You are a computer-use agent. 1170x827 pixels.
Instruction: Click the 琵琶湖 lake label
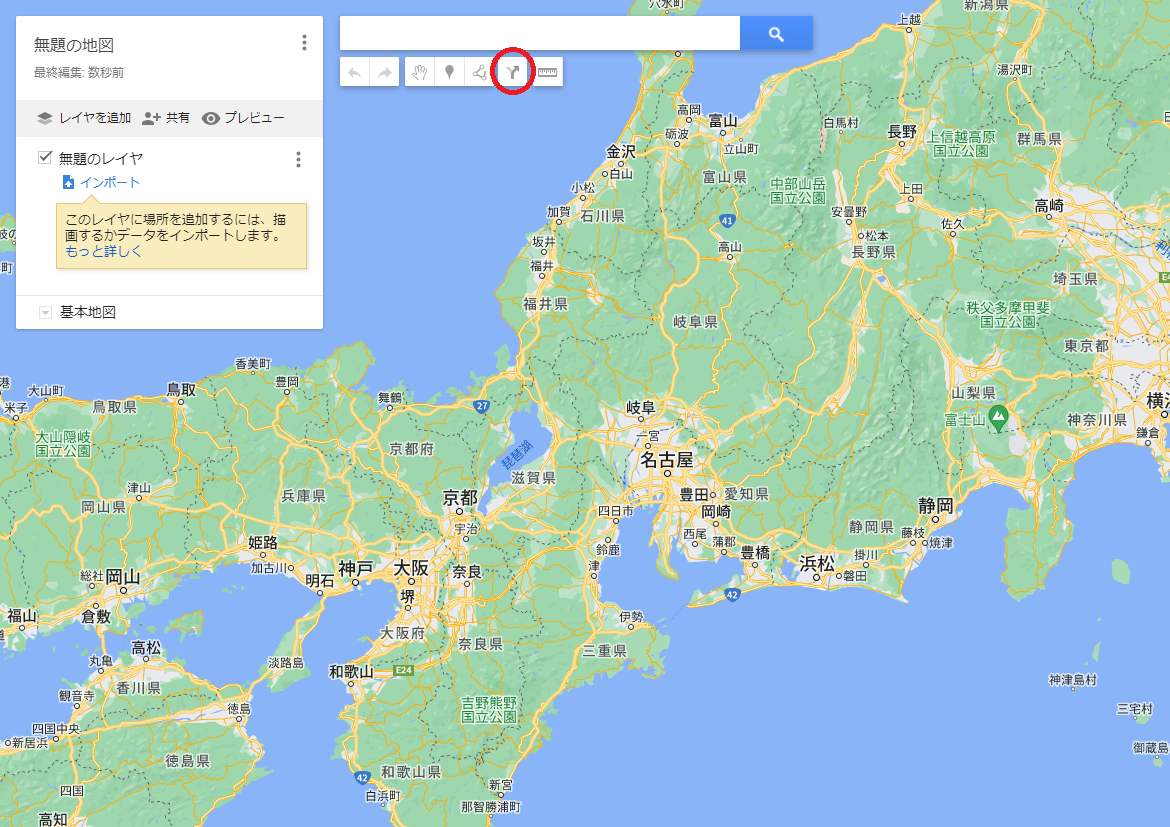516,455
